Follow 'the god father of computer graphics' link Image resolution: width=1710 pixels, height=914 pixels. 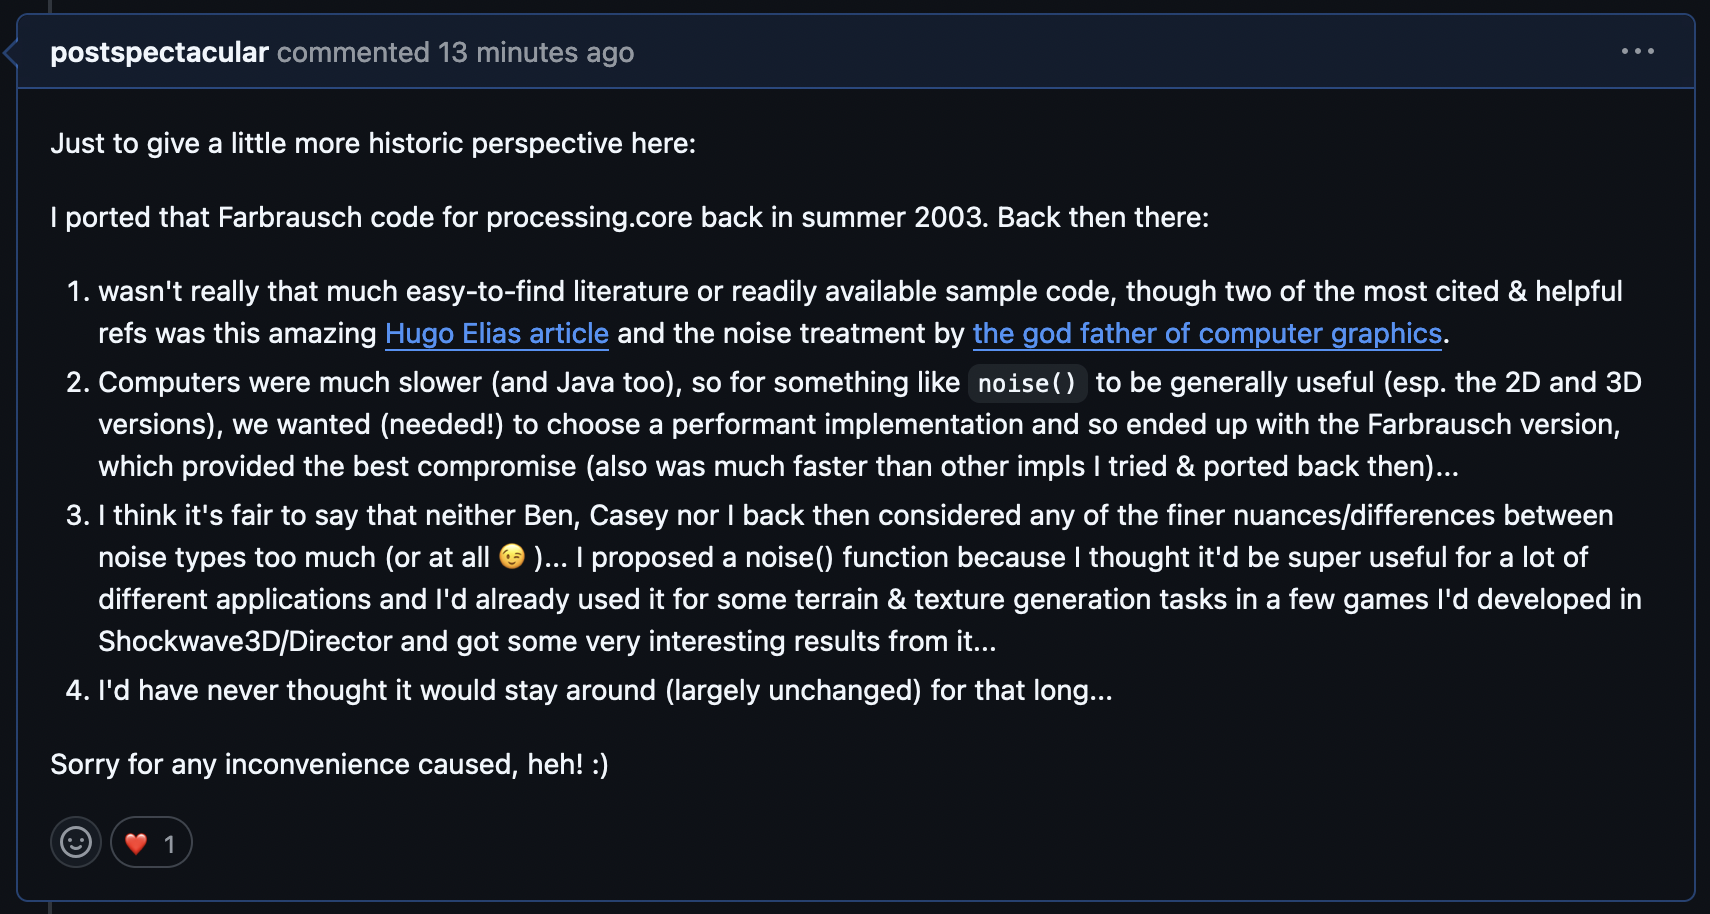pos(1207,333)
